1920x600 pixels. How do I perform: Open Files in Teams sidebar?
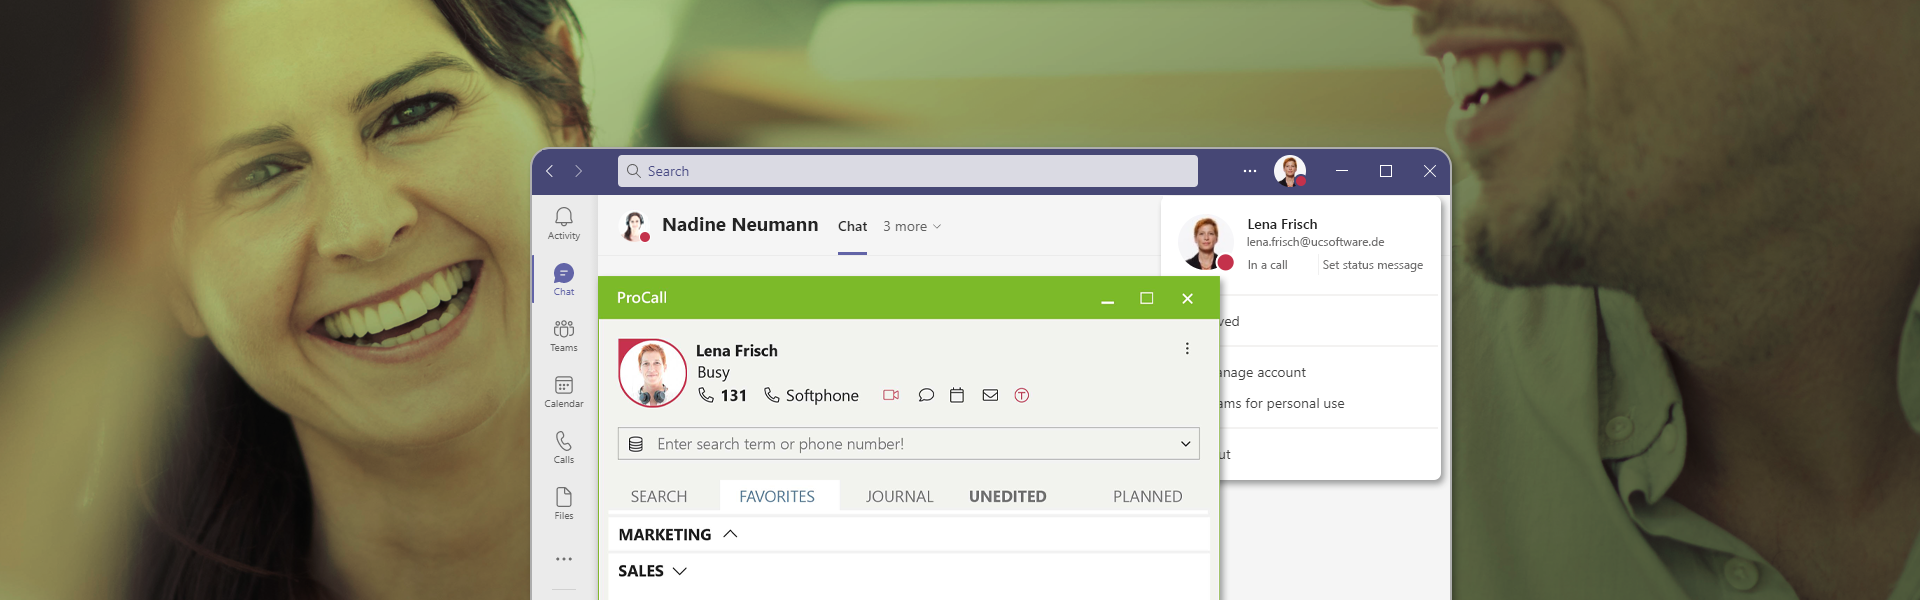pyautogui.click(x=564, y=503)
